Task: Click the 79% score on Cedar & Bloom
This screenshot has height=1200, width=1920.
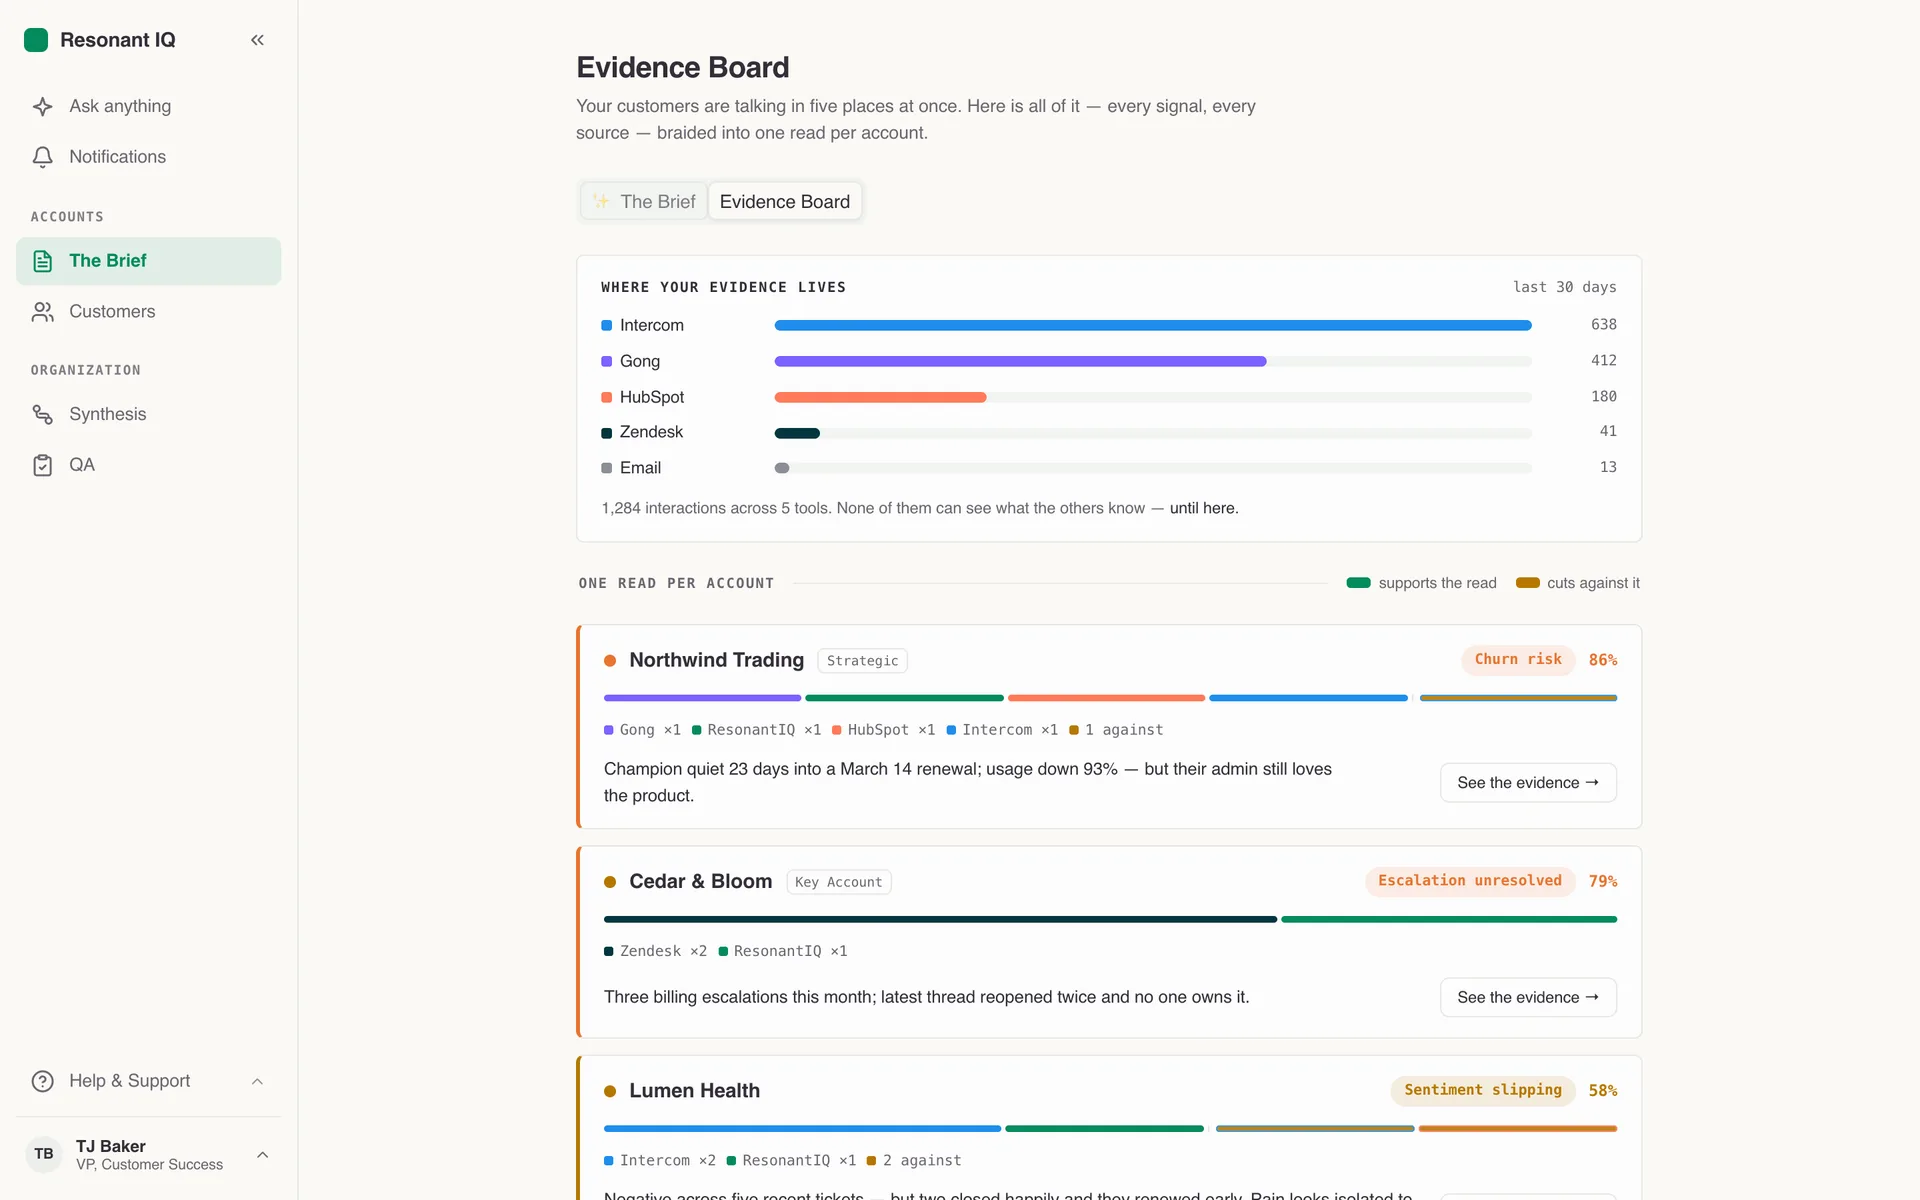Action: tap(1602, 881)
